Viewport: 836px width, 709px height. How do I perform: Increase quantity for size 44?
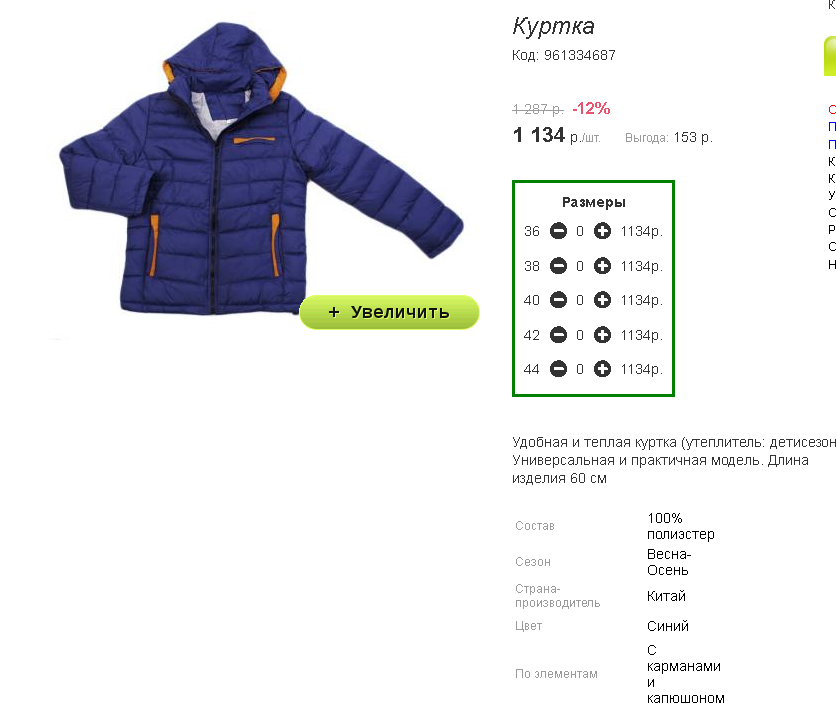[x=602, y=369]
